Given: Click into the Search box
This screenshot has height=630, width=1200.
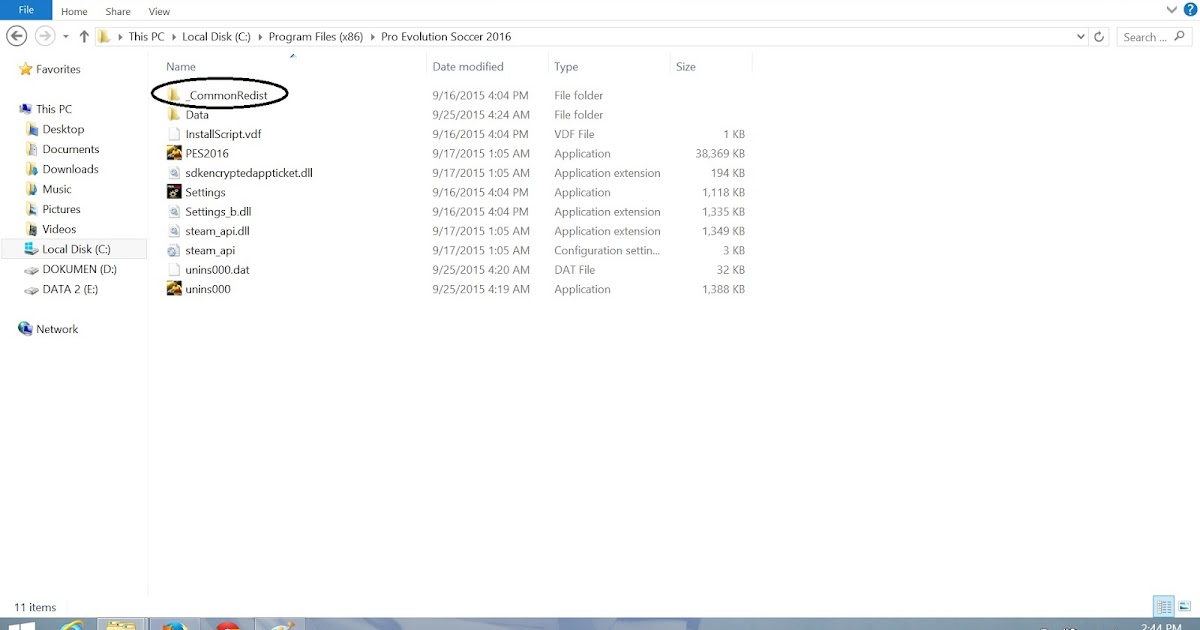Looking at the screenshot, I should tap(1154, 37).
